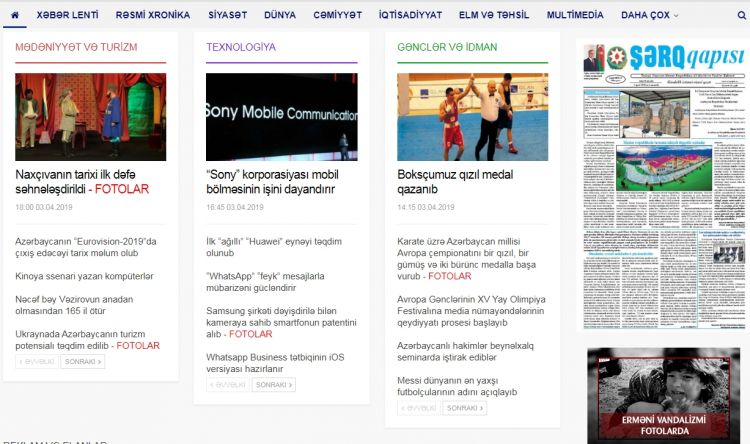The image size is (750, 444).
Task: Click SONRAKI button under Mədəniyyət və Turizm
Action: coord(82,362)
